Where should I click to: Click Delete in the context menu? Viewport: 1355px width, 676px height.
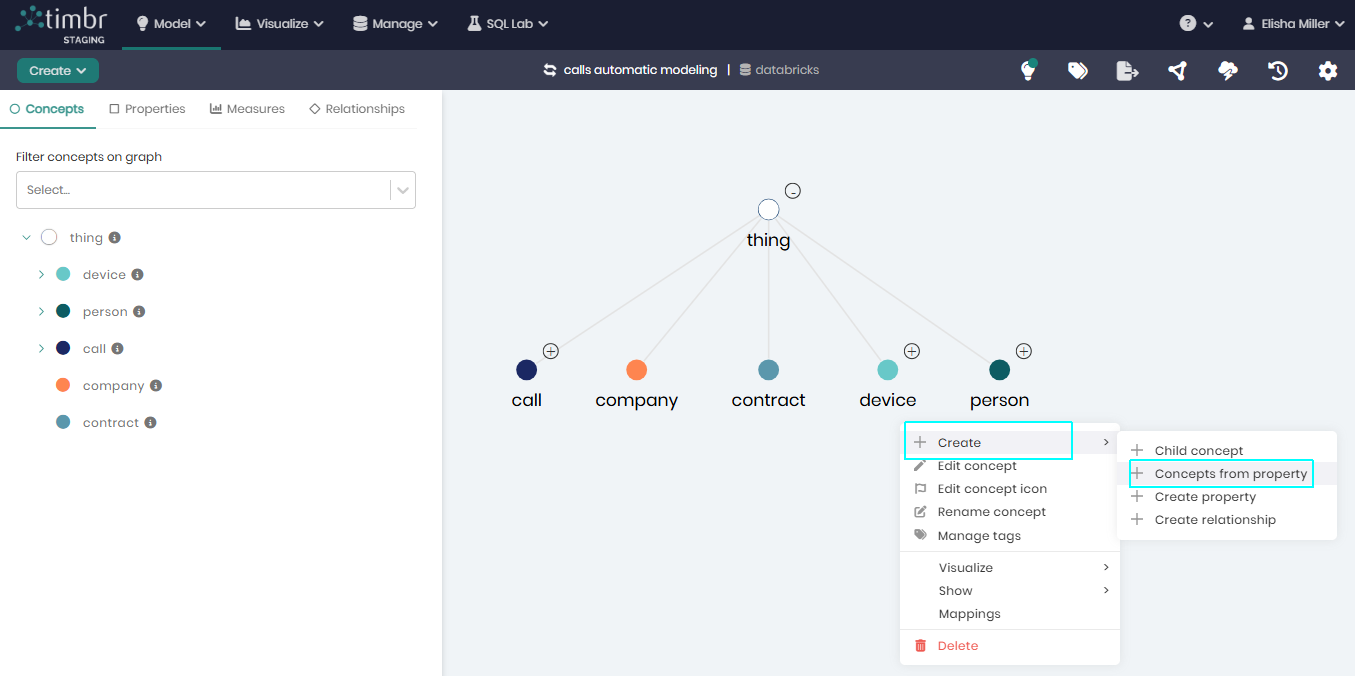click(957, 646)
